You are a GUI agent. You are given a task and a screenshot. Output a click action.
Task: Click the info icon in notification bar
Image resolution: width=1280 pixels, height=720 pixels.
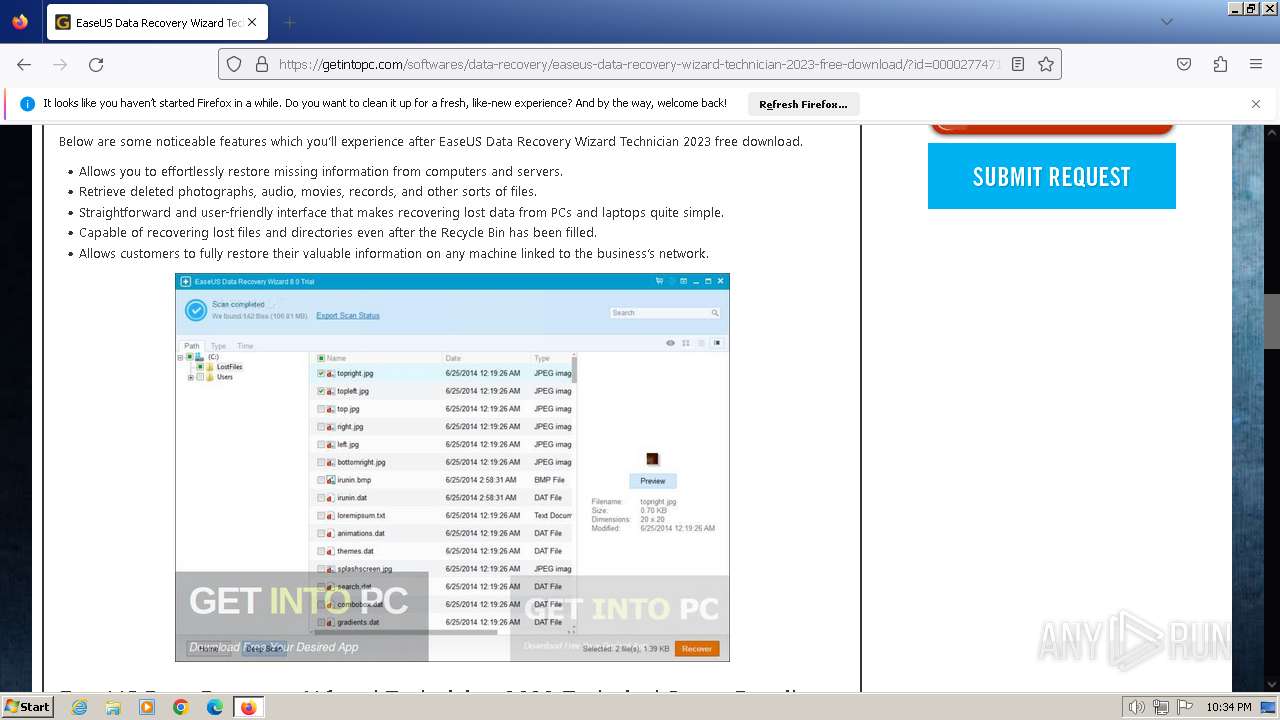(27, 103)
